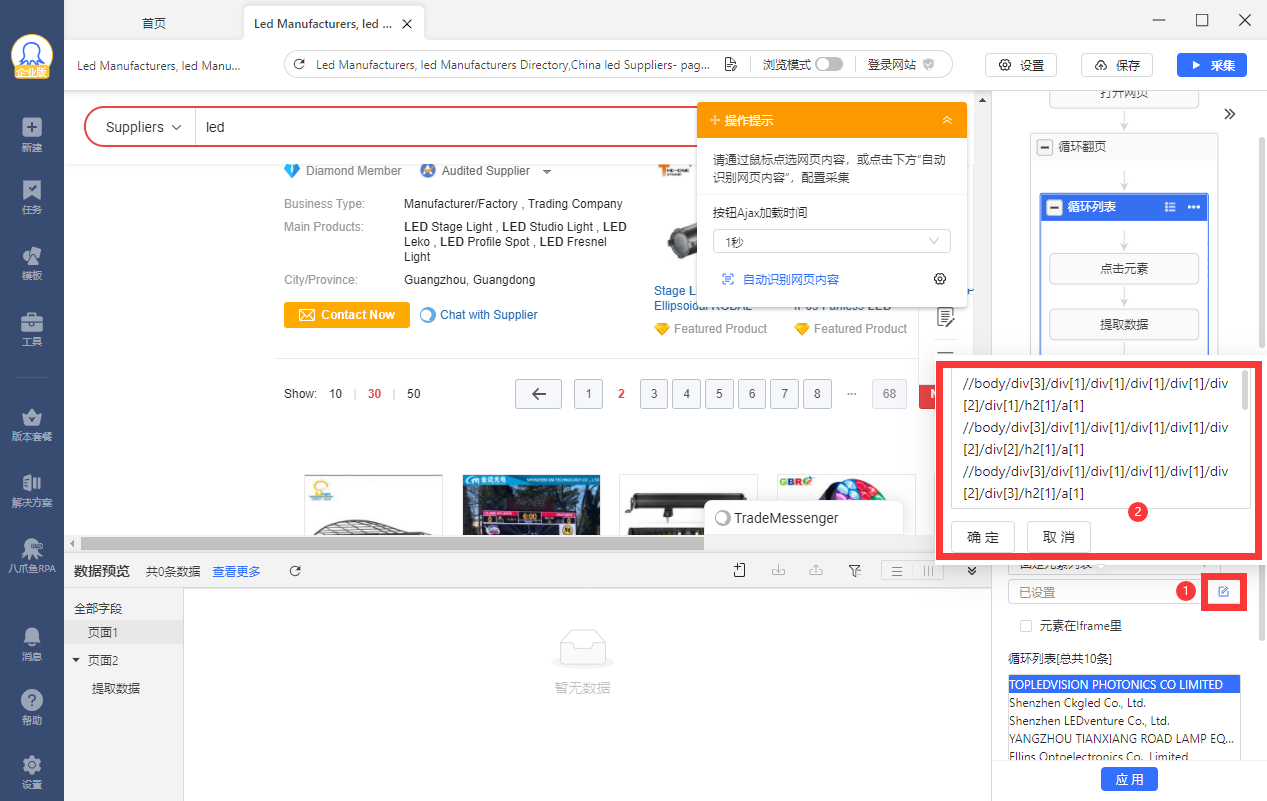Click the edit XPath pencil icon beside 已设置

(1223, 592)
